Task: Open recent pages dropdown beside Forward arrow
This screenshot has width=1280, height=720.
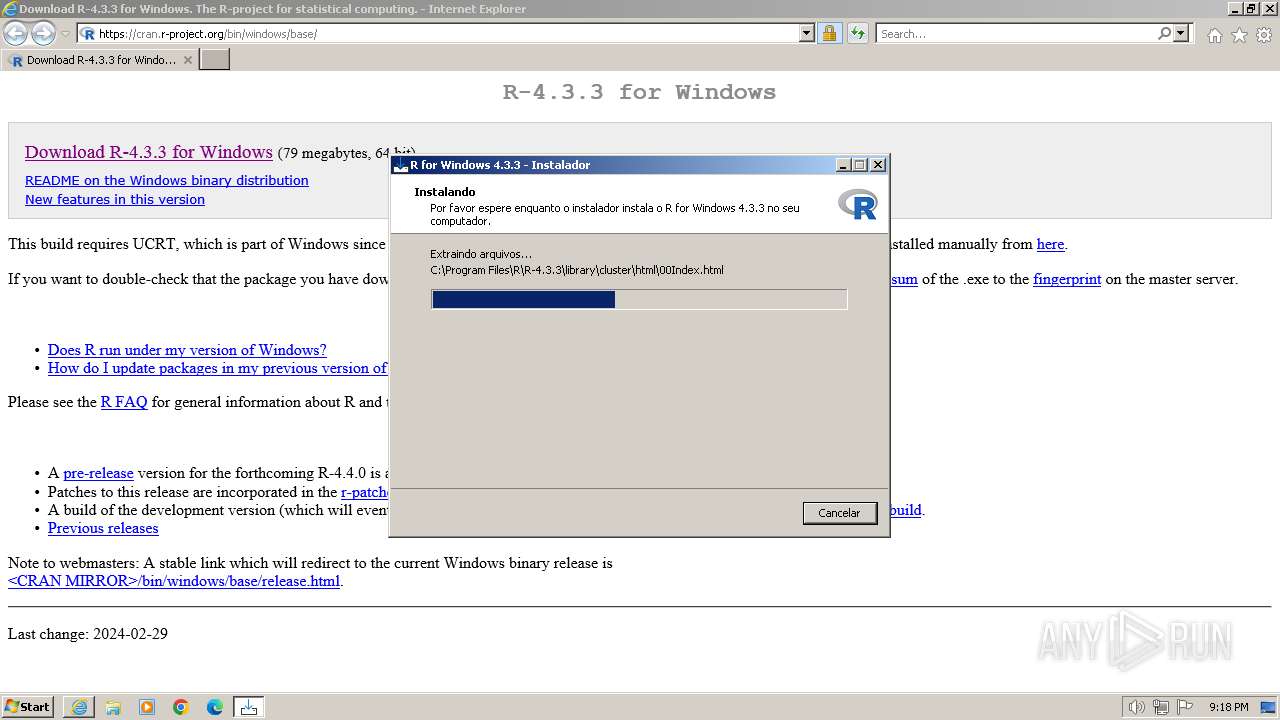Action: (65, 34)
